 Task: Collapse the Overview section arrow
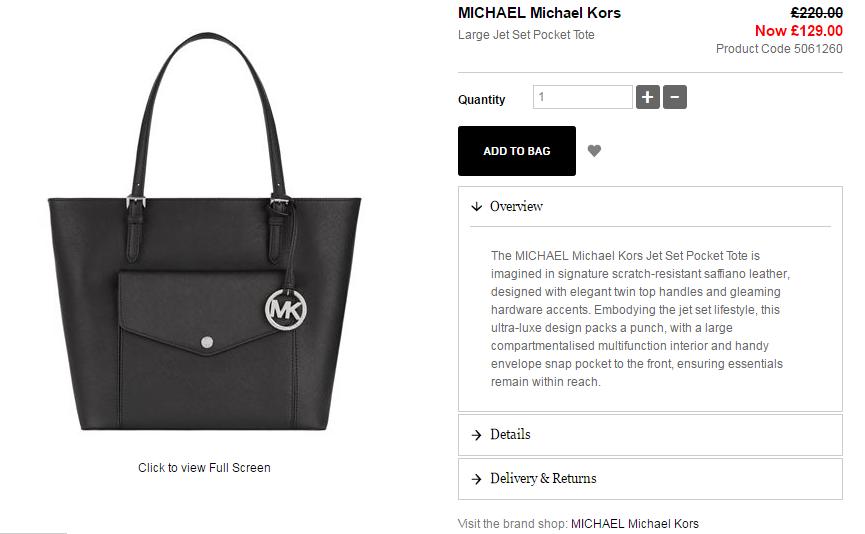(477, 207)
